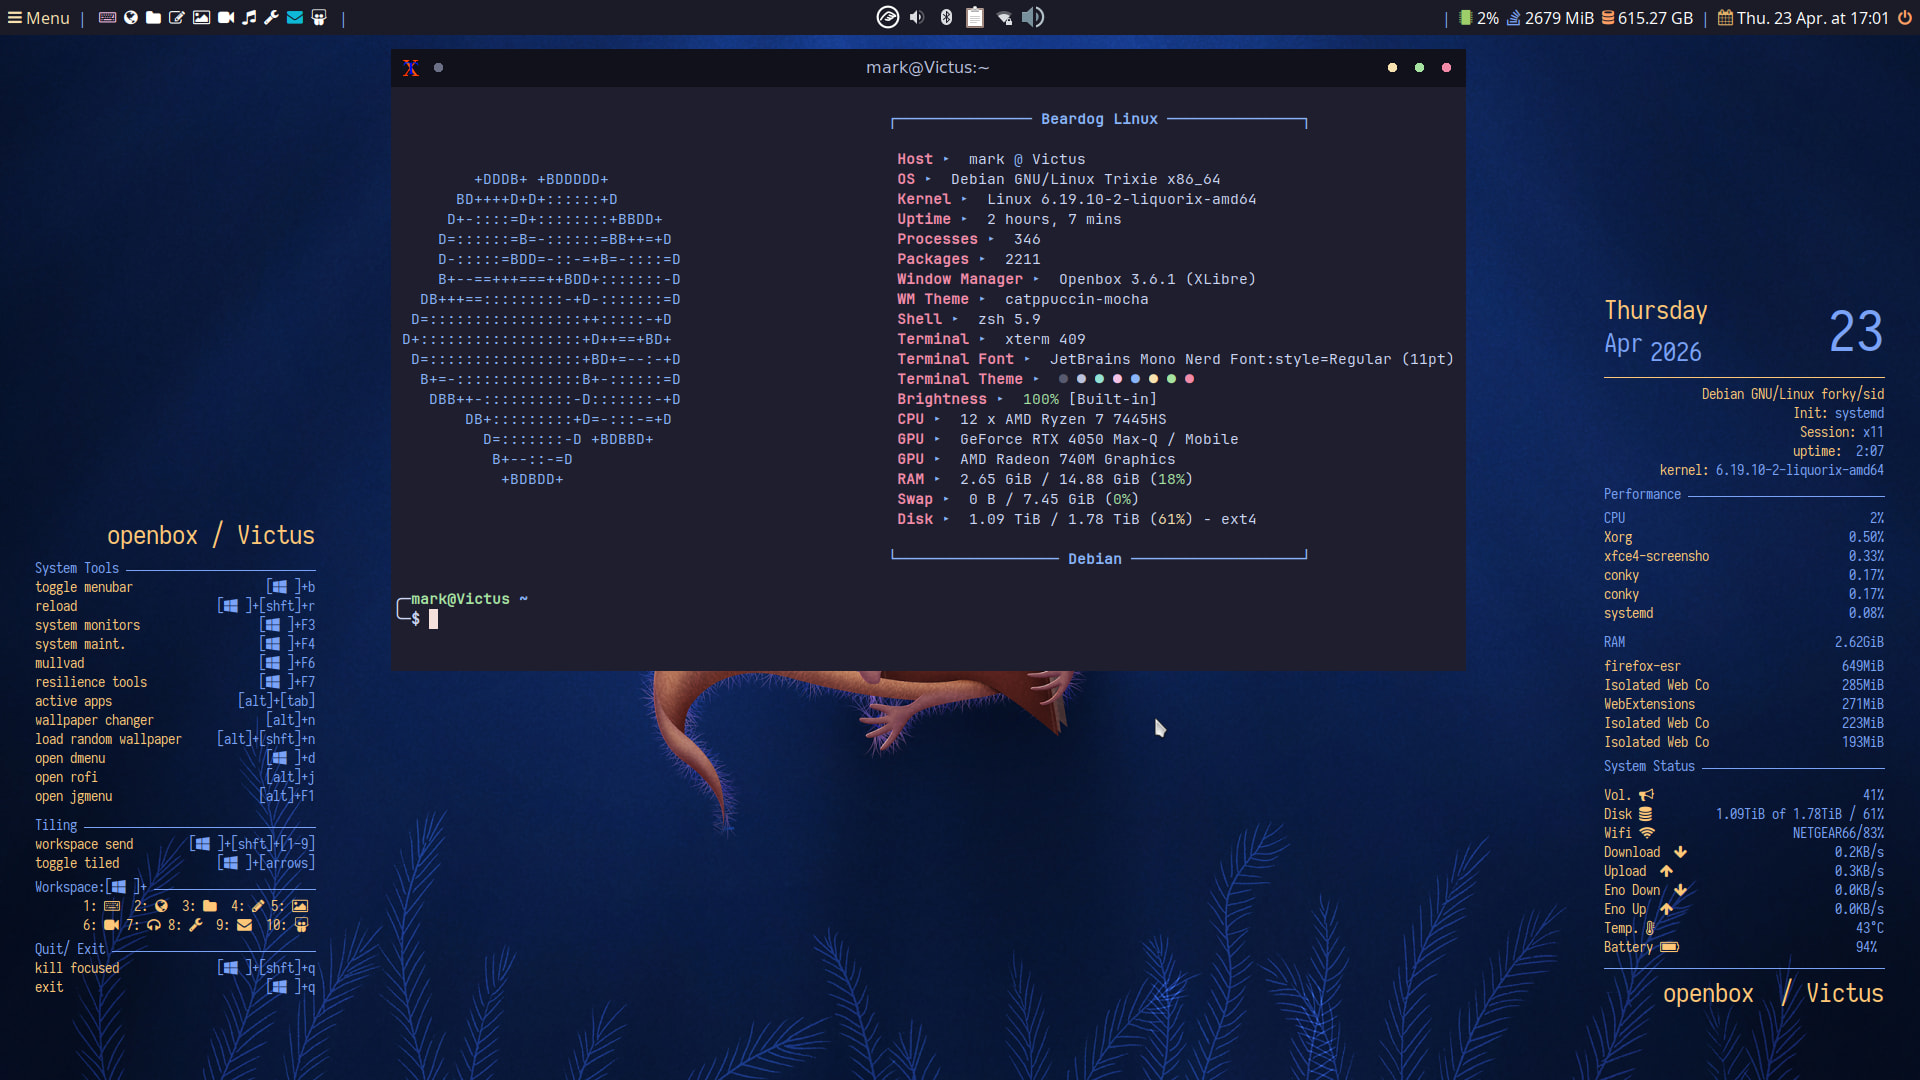This screenshot has width=1920, height=1080.
Task: Switch to the keyboard workspace icon in top panel
Action: pyautogui.click(x=107, y=18)
